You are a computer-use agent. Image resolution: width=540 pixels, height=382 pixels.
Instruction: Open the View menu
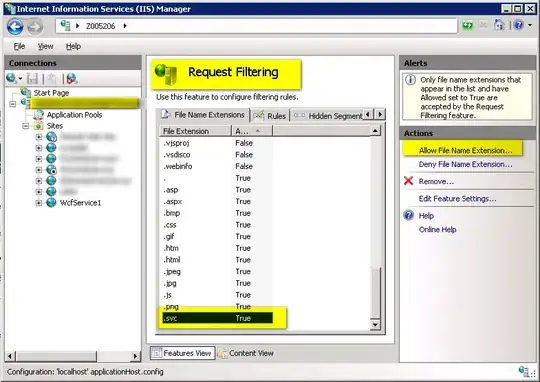tap(45, 46)
